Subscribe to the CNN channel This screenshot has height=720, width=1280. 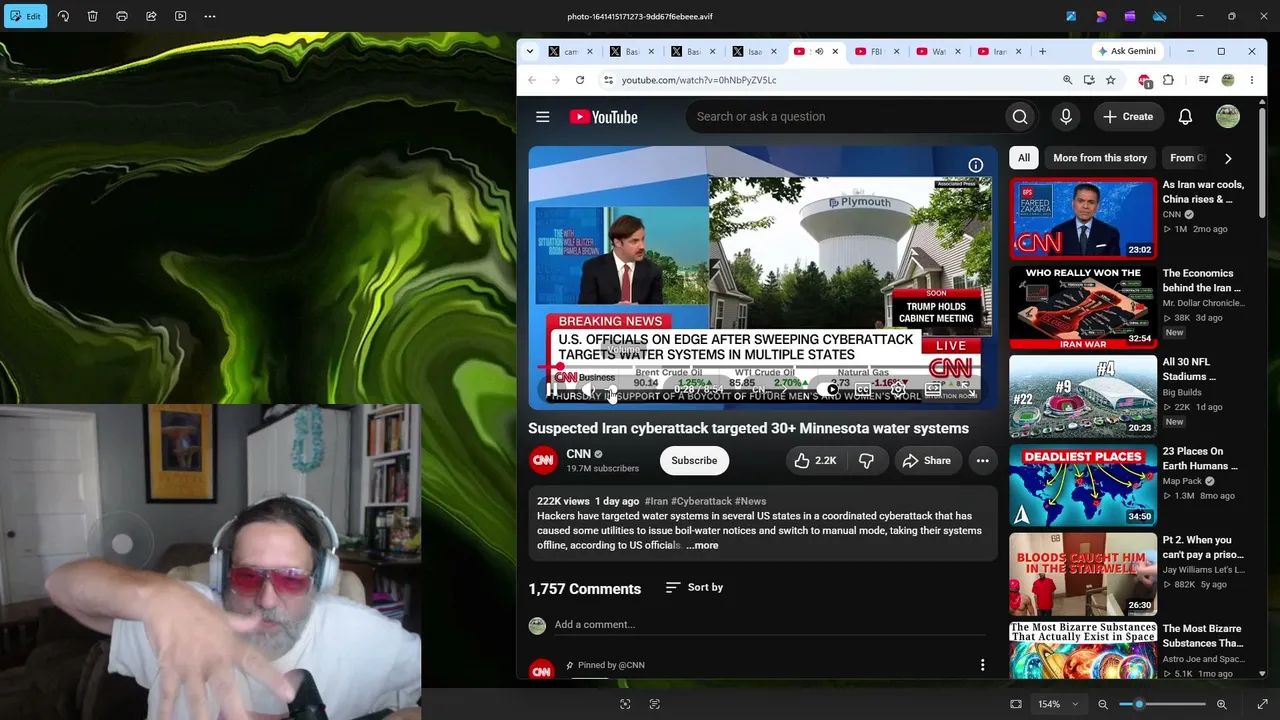click(694, 460)
